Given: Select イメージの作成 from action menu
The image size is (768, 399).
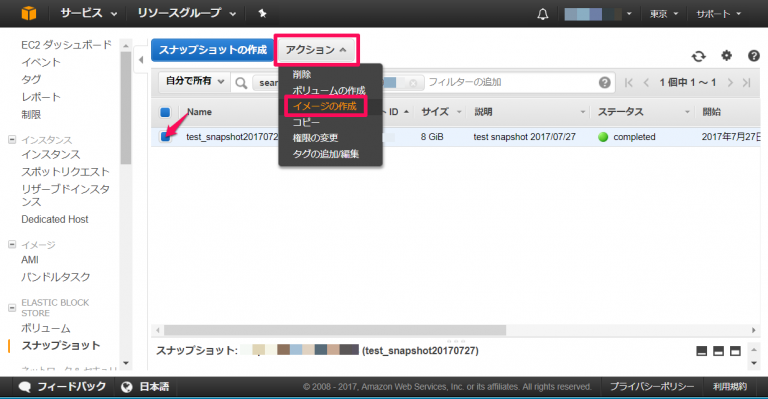Looking at the screenshot, I should 325,106.
